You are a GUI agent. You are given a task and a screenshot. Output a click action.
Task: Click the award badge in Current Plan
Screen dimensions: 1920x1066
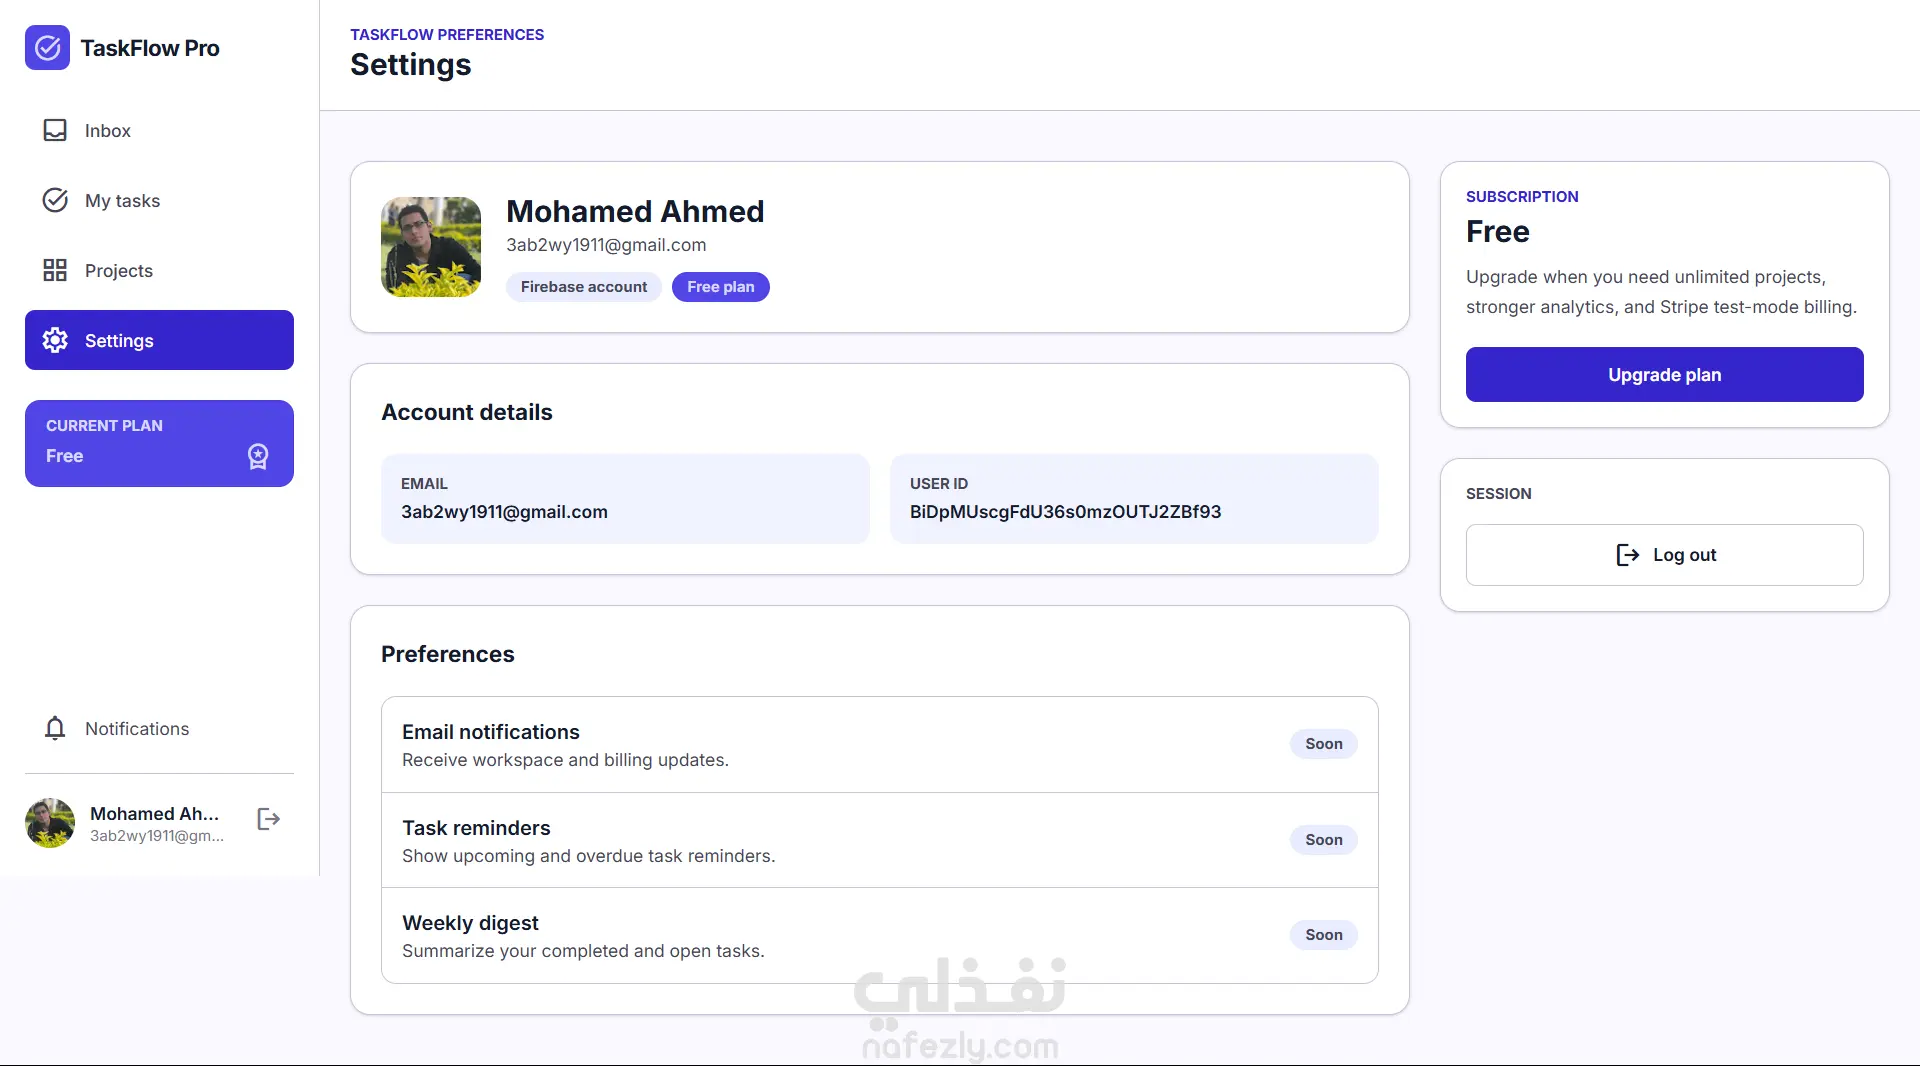pyautogui.click(x=258, y=456)
